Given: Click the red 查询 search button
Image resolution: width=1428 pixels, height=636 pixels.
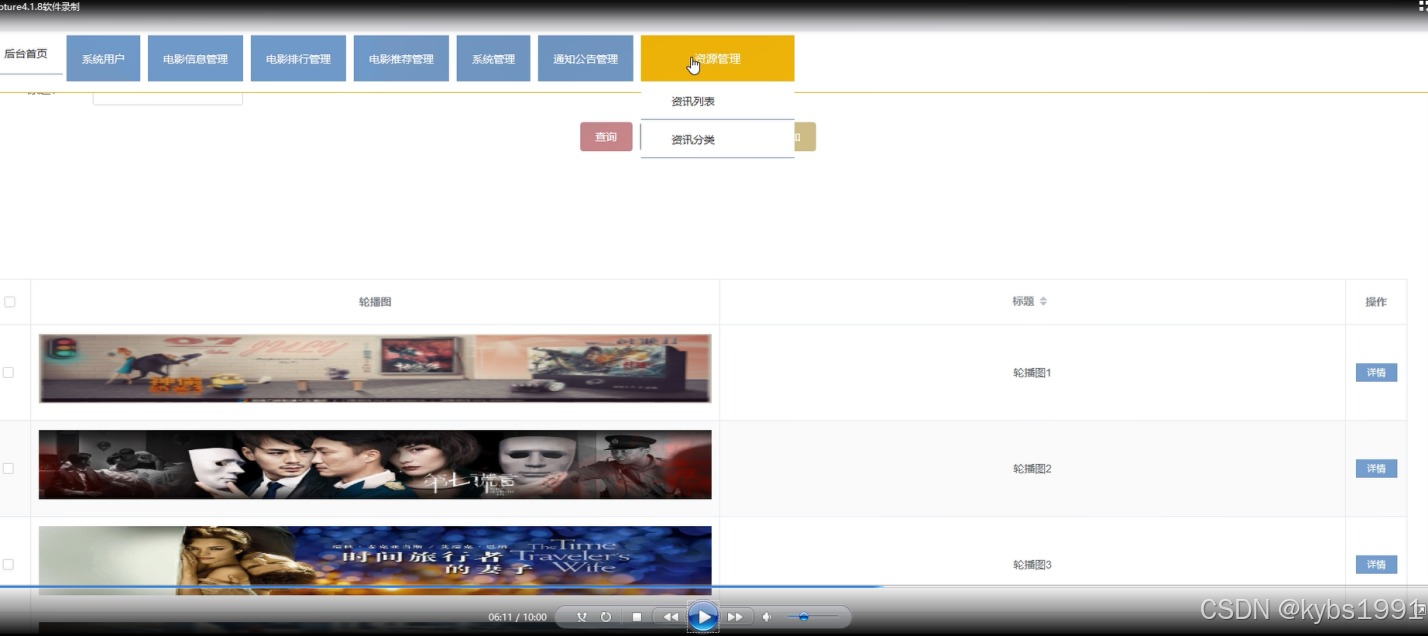Looking at the screenshot, I should [x=606, y=137].
